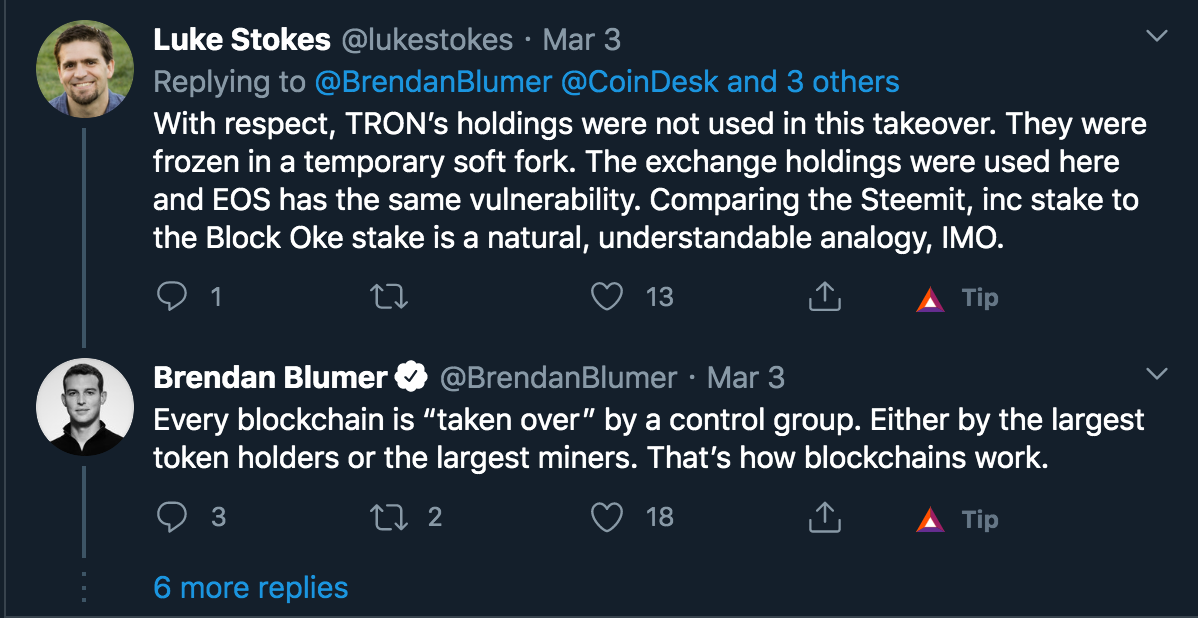Open Brendan Blumer tweet's Mar 3 timestamp

click(746, 377)
